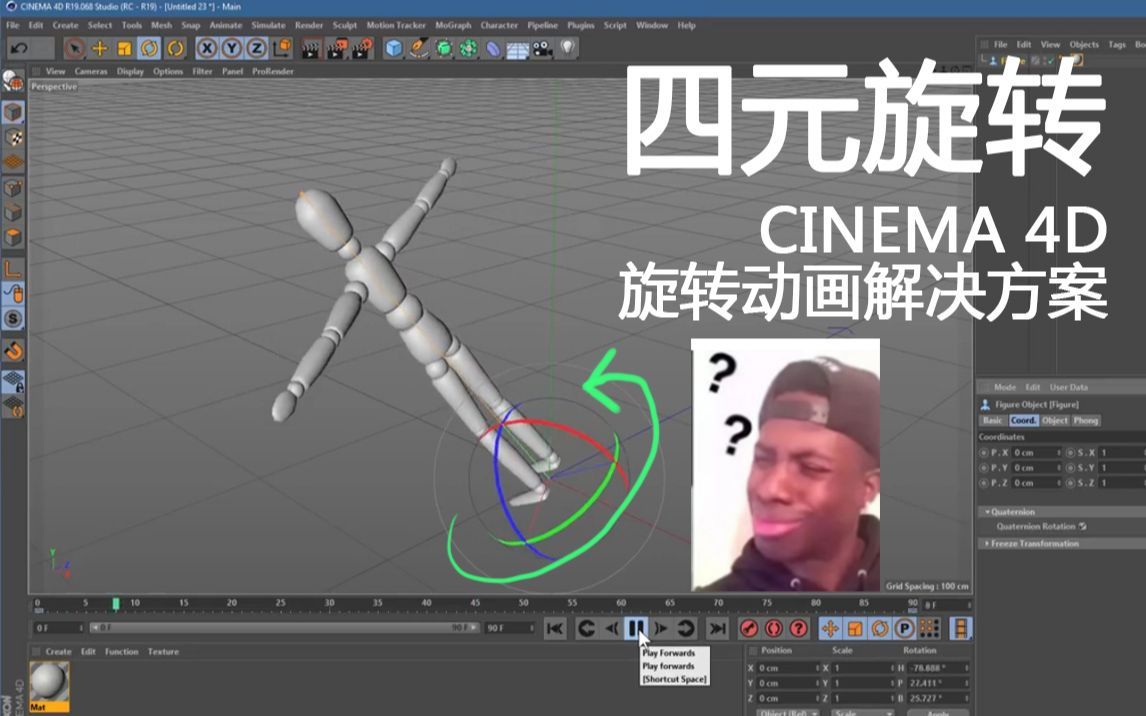The image size is (1146, 716).
Task: Select the Rotate tool
Action: tap(148, 47)
